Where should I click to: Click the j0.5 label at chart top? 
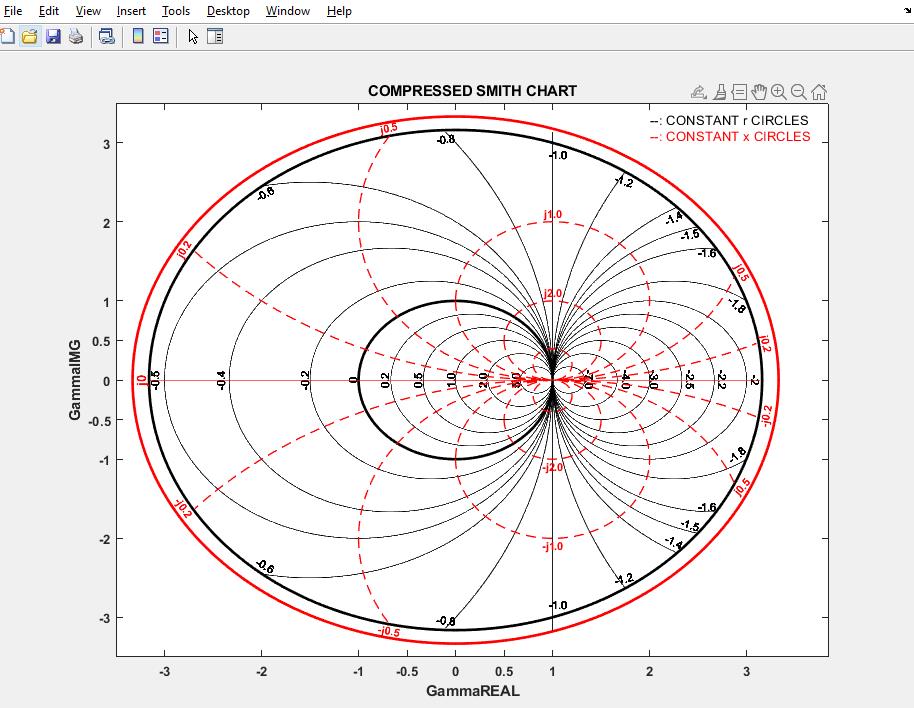click(x=388, y=128)
